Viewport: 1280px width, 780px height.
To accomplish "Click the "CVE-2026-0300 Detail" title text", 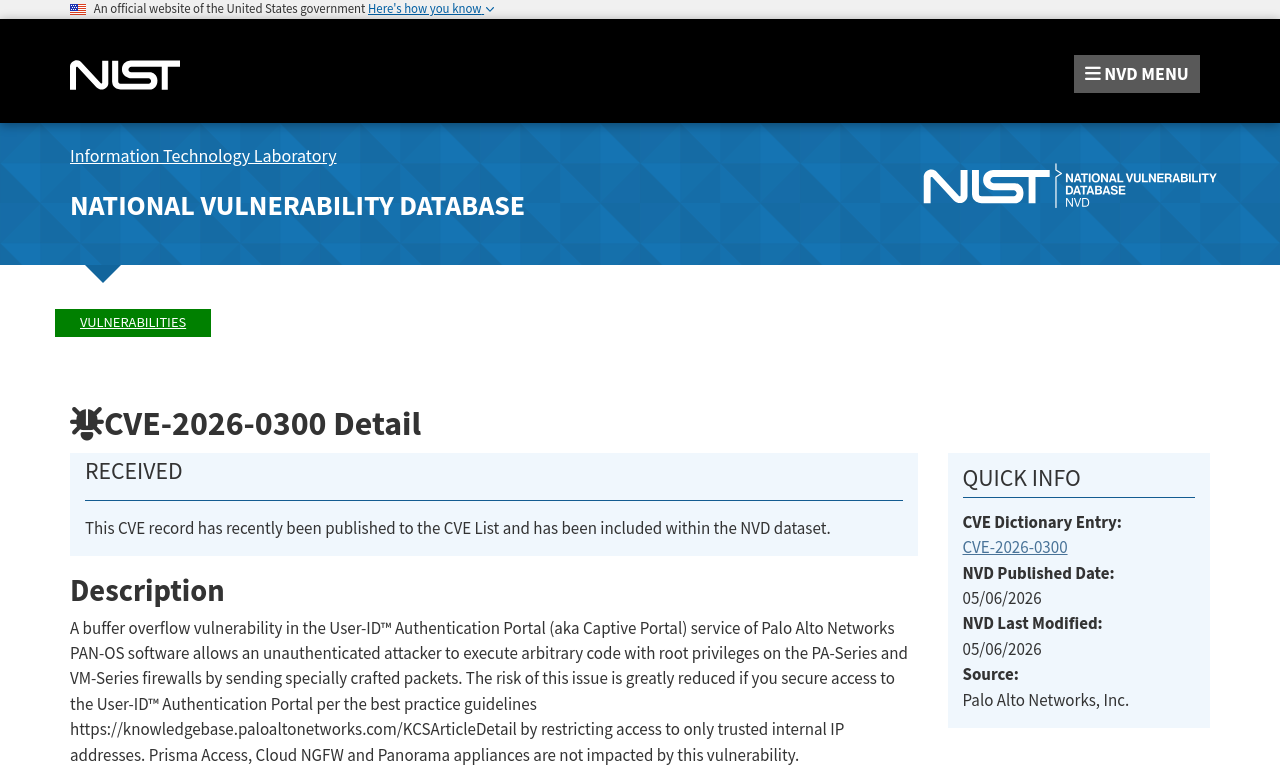I will click(263, 424).
